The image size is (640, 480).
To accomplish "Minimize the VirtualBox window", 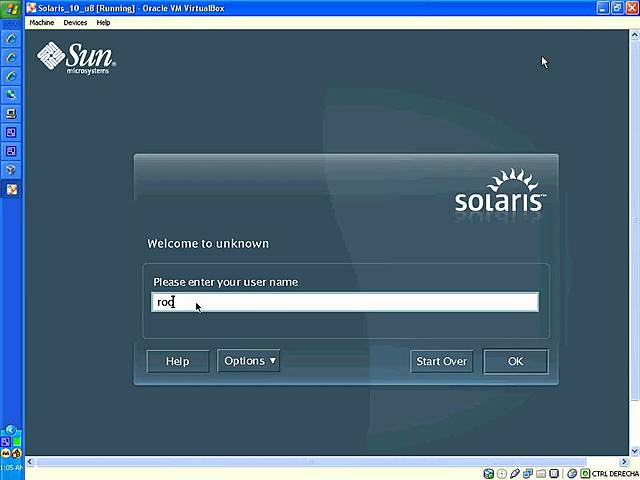I will click(x=603, y=8).
